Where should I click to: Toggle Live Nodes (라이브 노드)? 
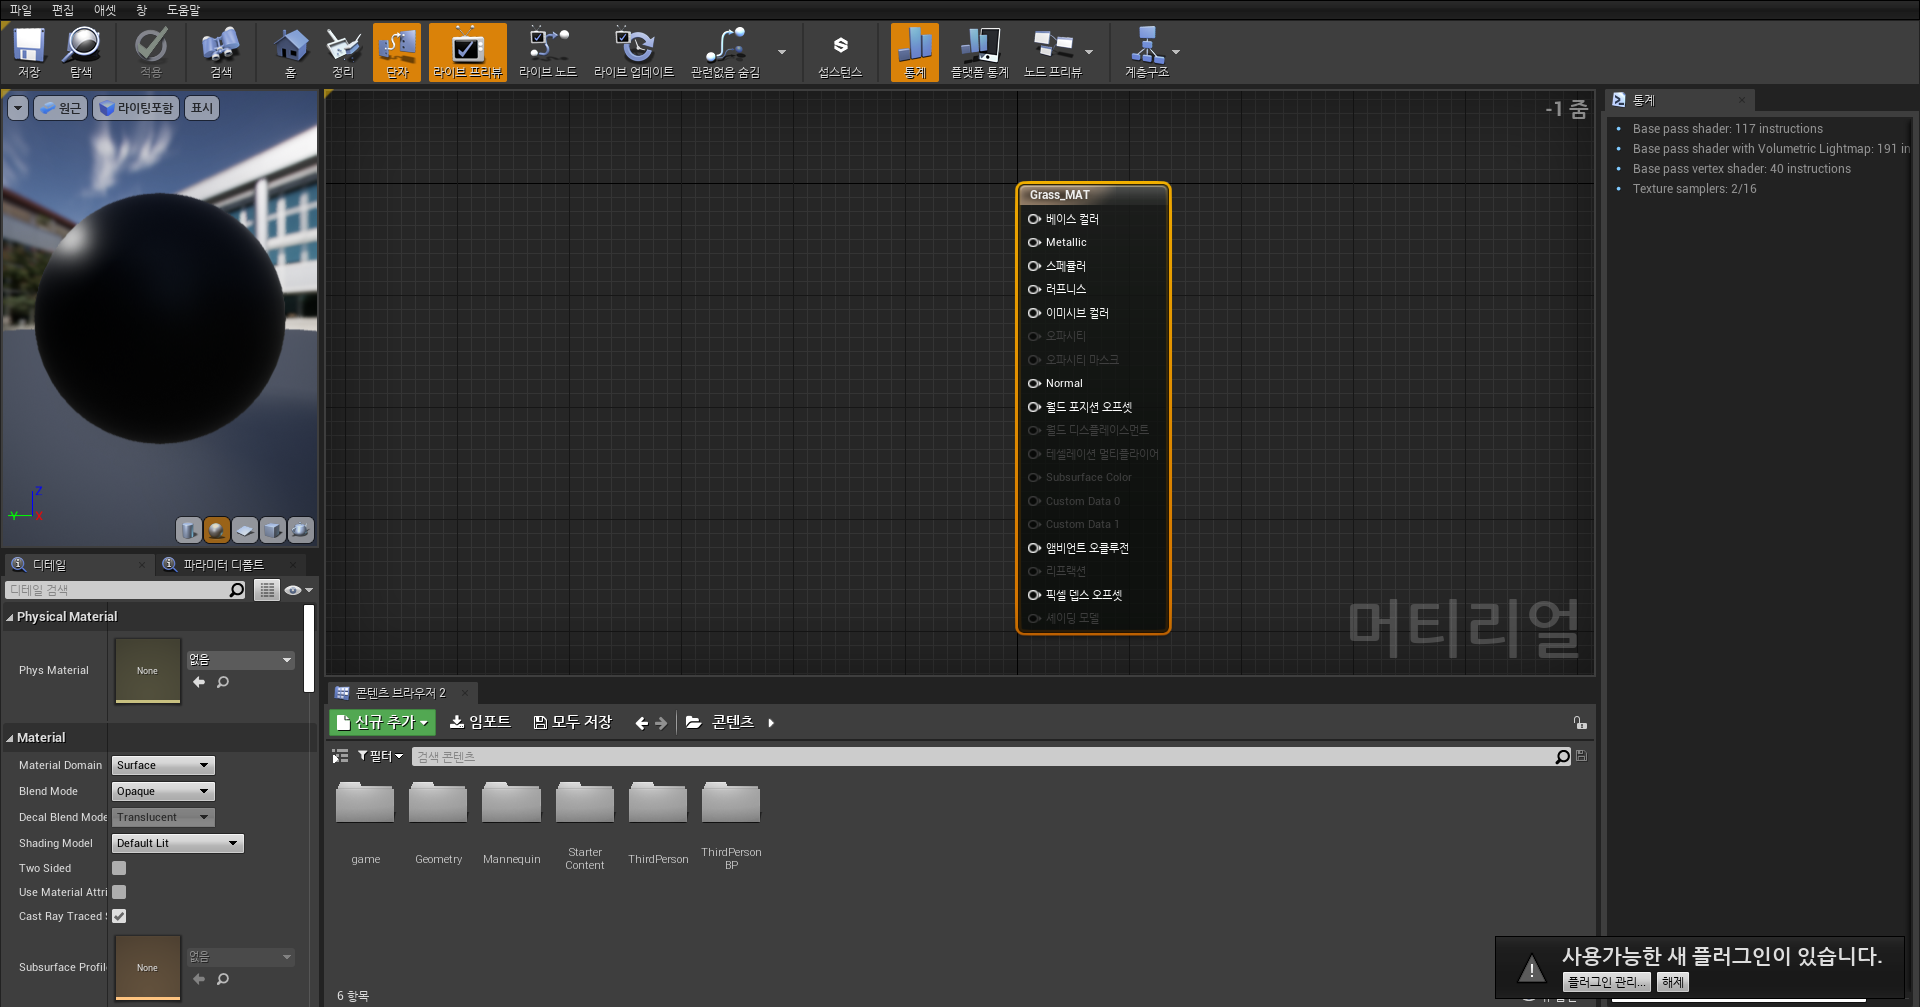[548, 53]
